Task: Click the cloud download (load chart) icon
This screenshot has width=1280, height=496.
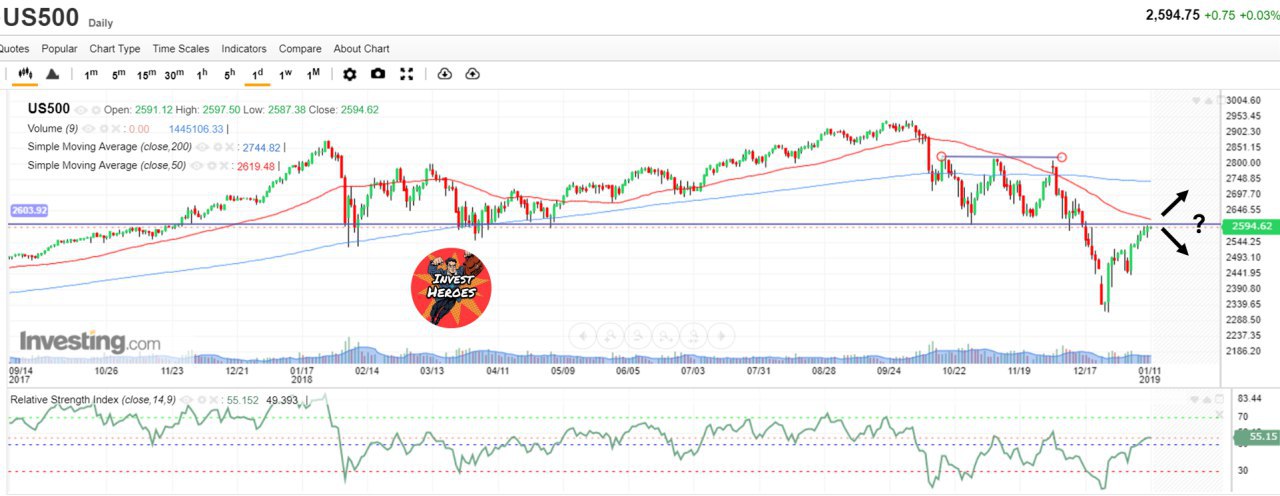Action: tap(445, 74)
